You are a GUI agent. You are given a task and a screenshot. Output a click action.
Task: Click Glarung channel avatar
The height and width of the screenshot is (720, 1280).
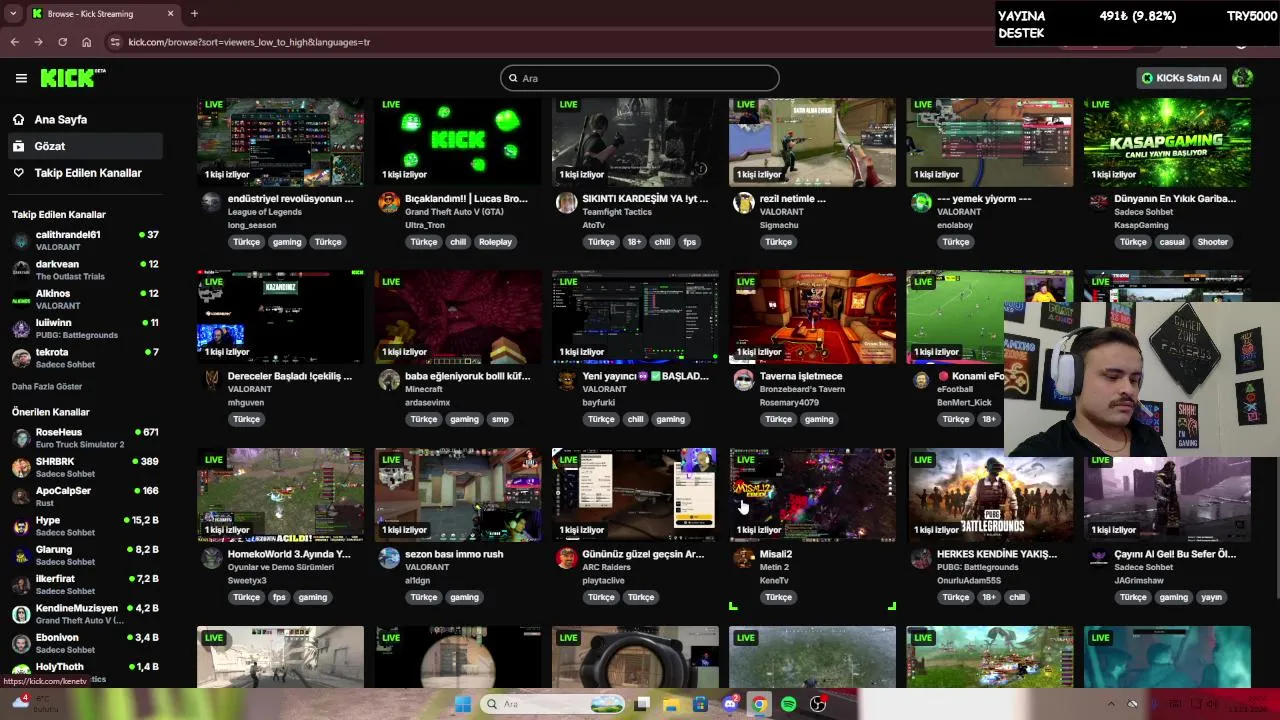[x=21, y=555]
